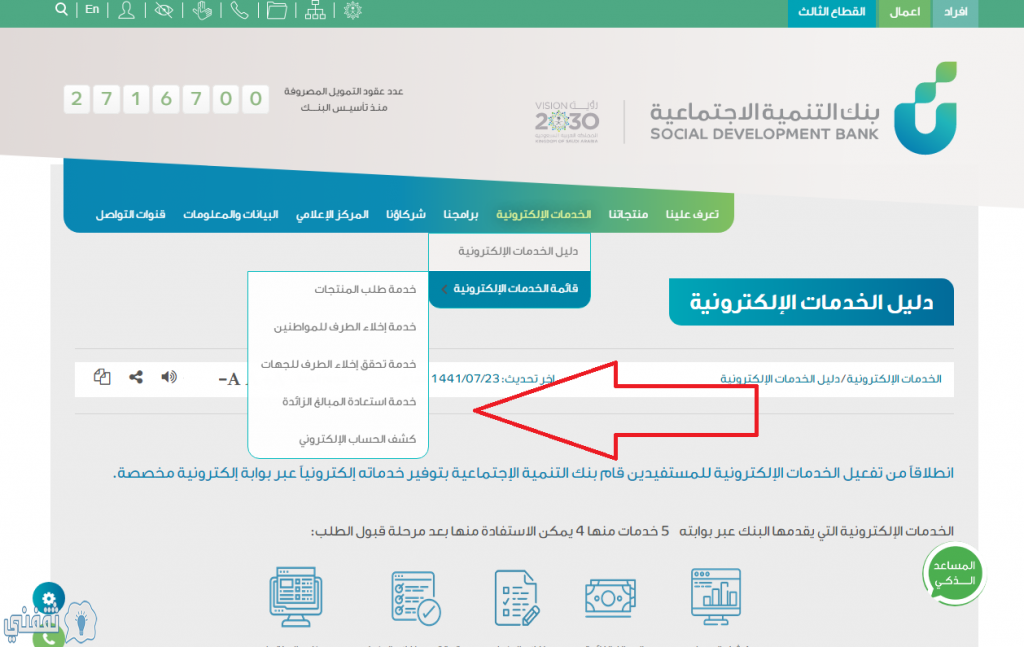Open the user login icon
The height and width of the screenshot is (647, 1024).
click(x=126, y=10)
